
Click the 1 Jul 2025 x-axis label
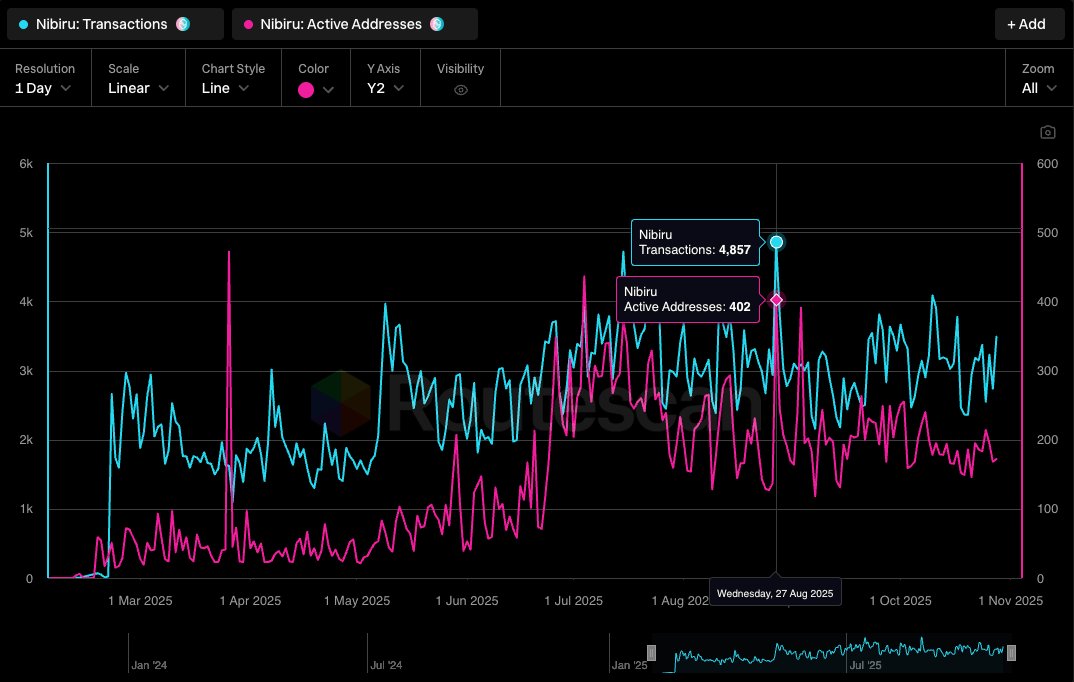coord(573,601)
